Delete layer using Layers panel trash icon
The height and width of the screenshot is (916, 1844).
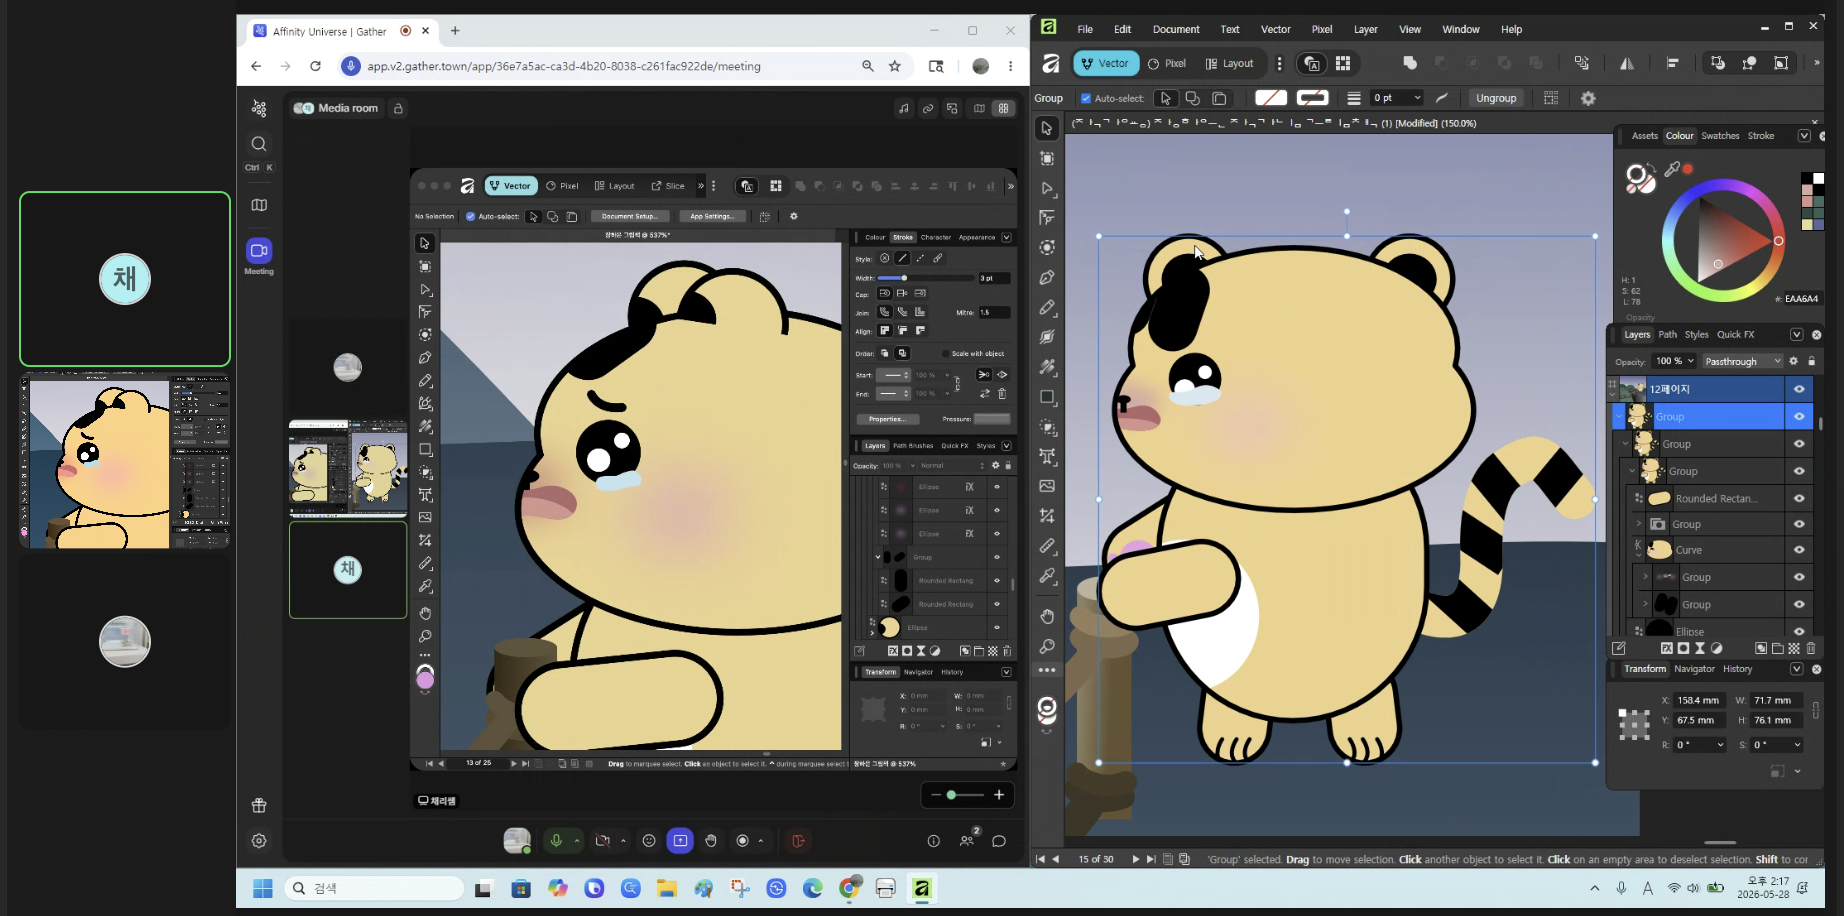[1811, 648]
